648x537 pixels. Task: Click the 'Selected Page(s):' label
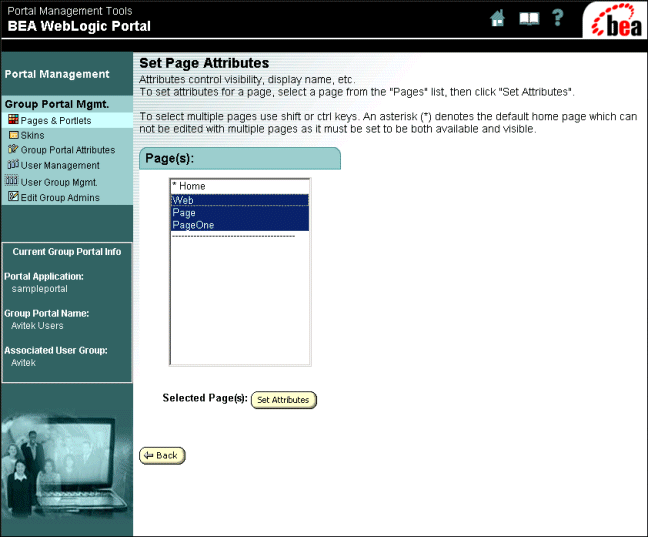[x=205, y=398]
